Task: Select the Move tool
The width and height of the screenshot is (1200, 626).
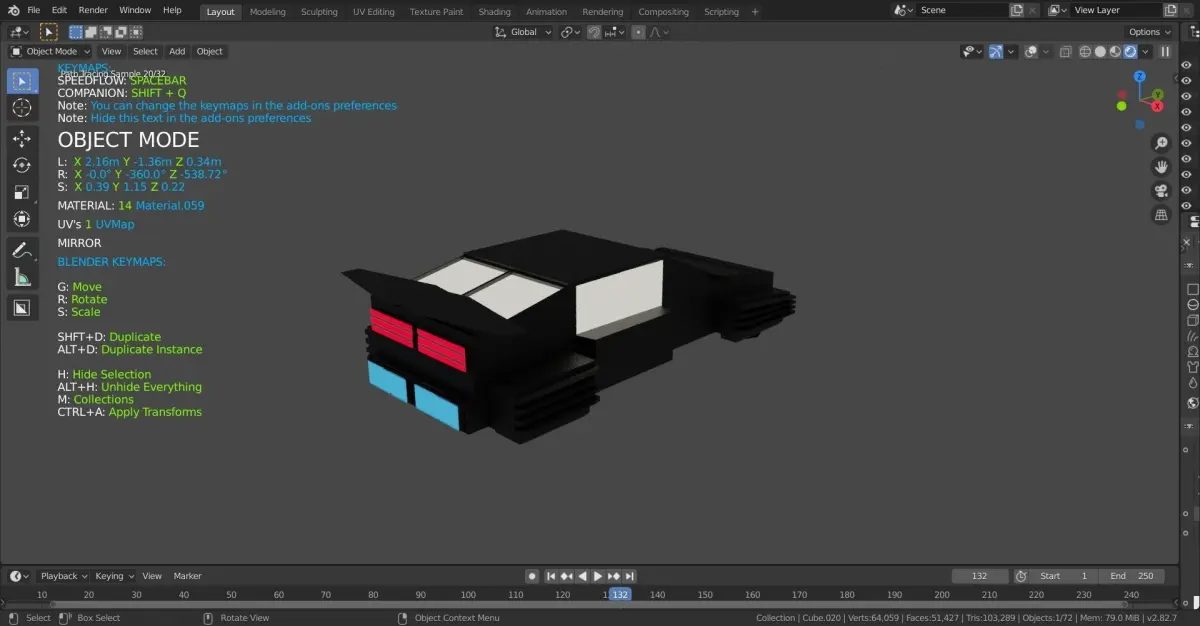Action: pyautogui.click(x=22, y=139)
